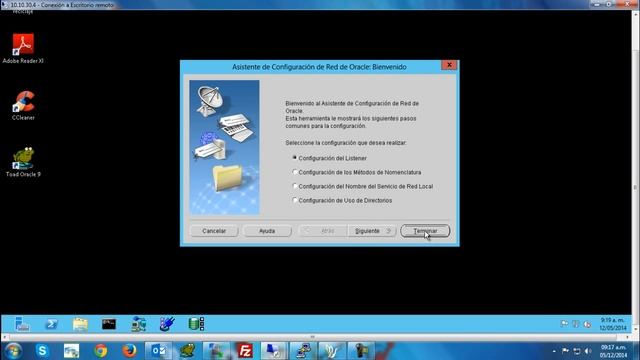Open Google Chrome from local taskbar
Viewport: 640px width, 360px height.
(x=100, y=351)
